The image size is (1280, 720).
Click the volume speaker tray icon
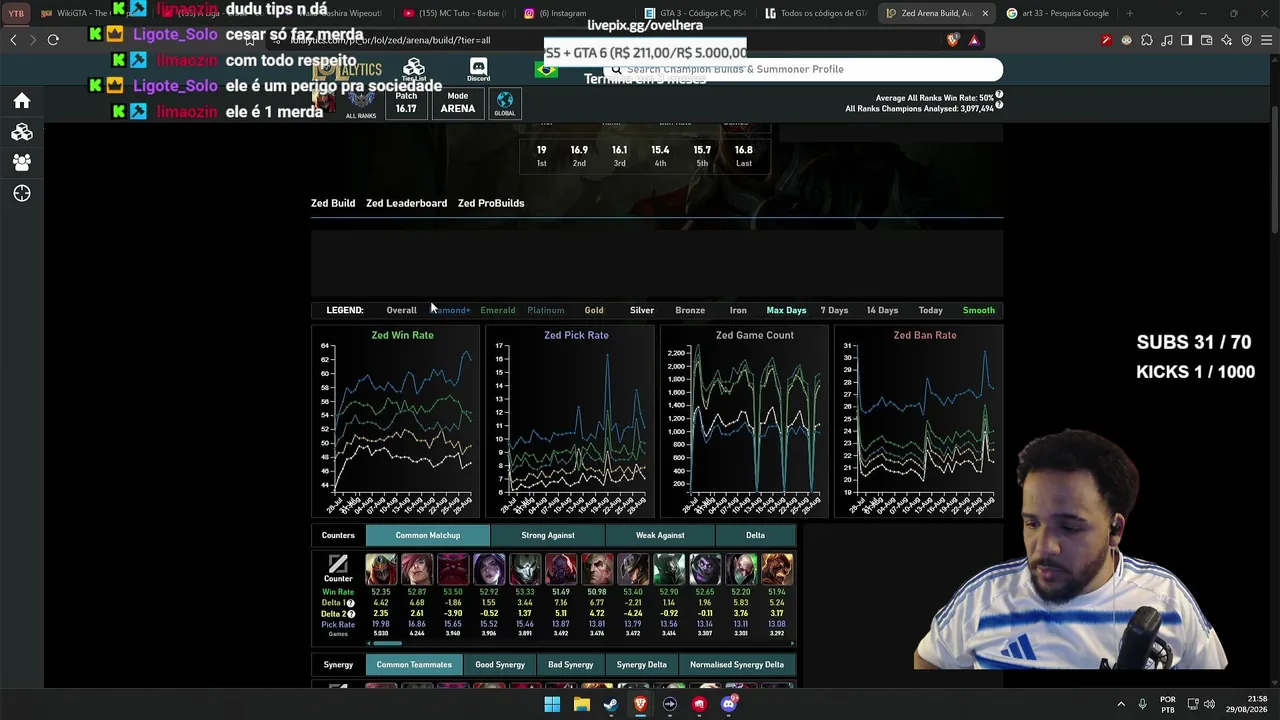pos(1209,704)
